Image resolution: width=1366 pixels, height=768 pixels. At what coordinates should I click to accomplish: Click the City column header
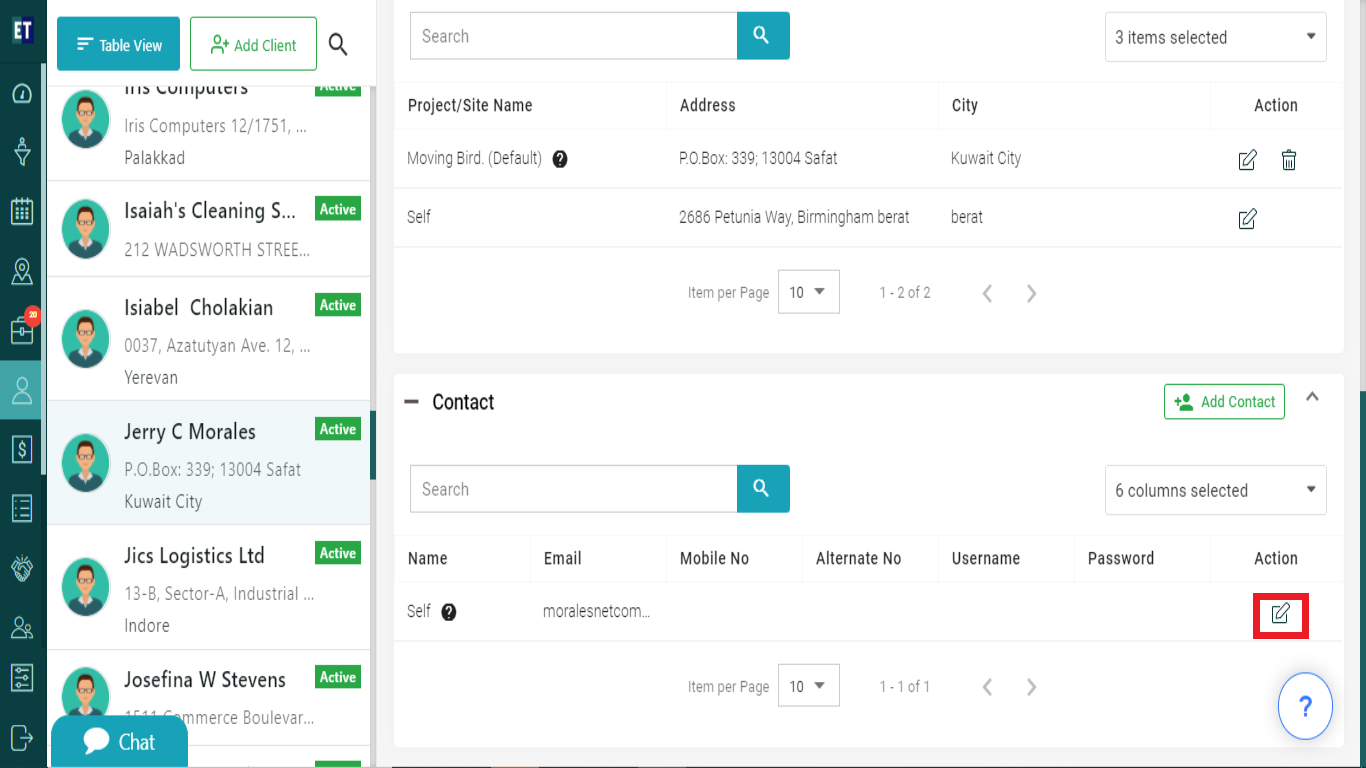(964, 105)
